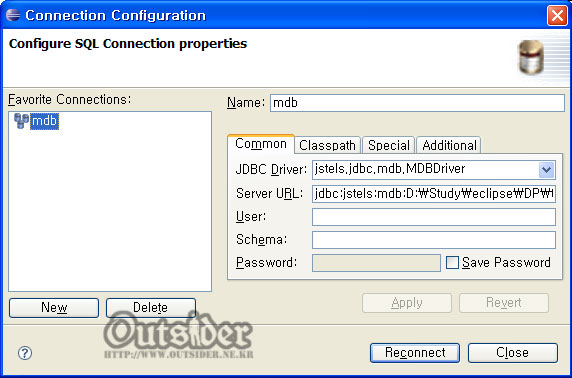Screen dimensions: 572x378
Task: Open the Special tab
Action: (389, 145)
